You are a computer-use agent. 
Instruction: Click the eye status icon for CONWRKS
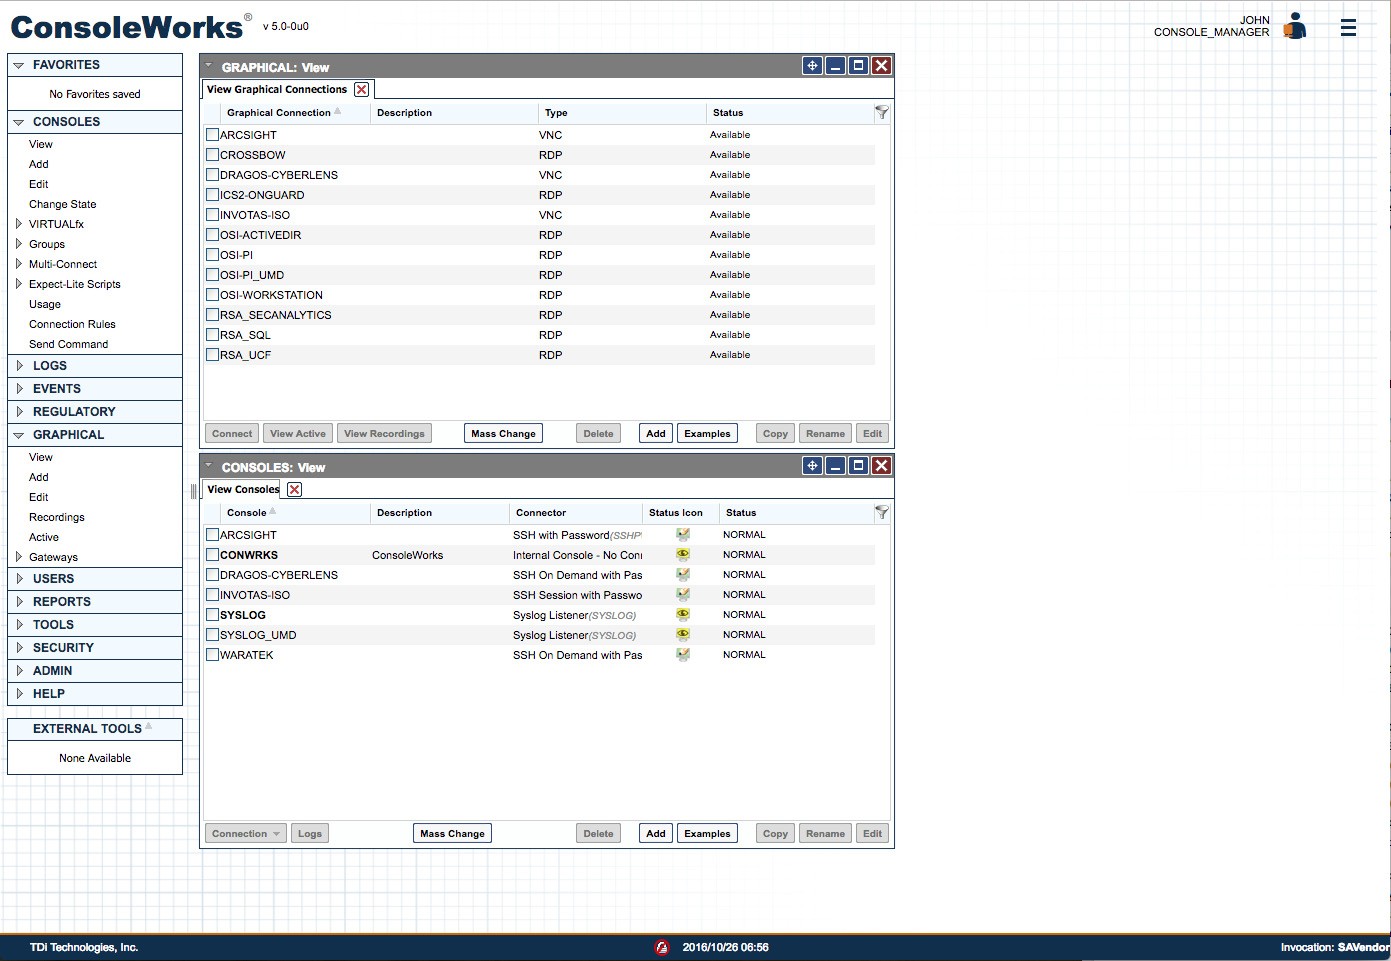683,555
